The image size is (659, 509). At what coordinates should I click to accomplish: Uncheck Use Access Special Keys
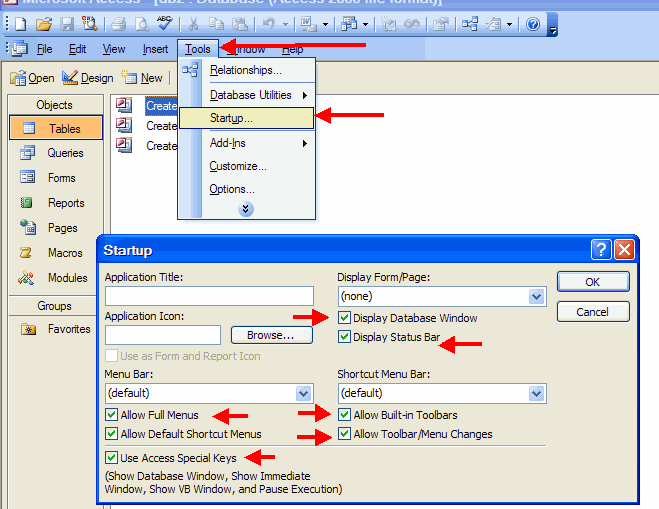pyautogui.click(x=111, y=457)
